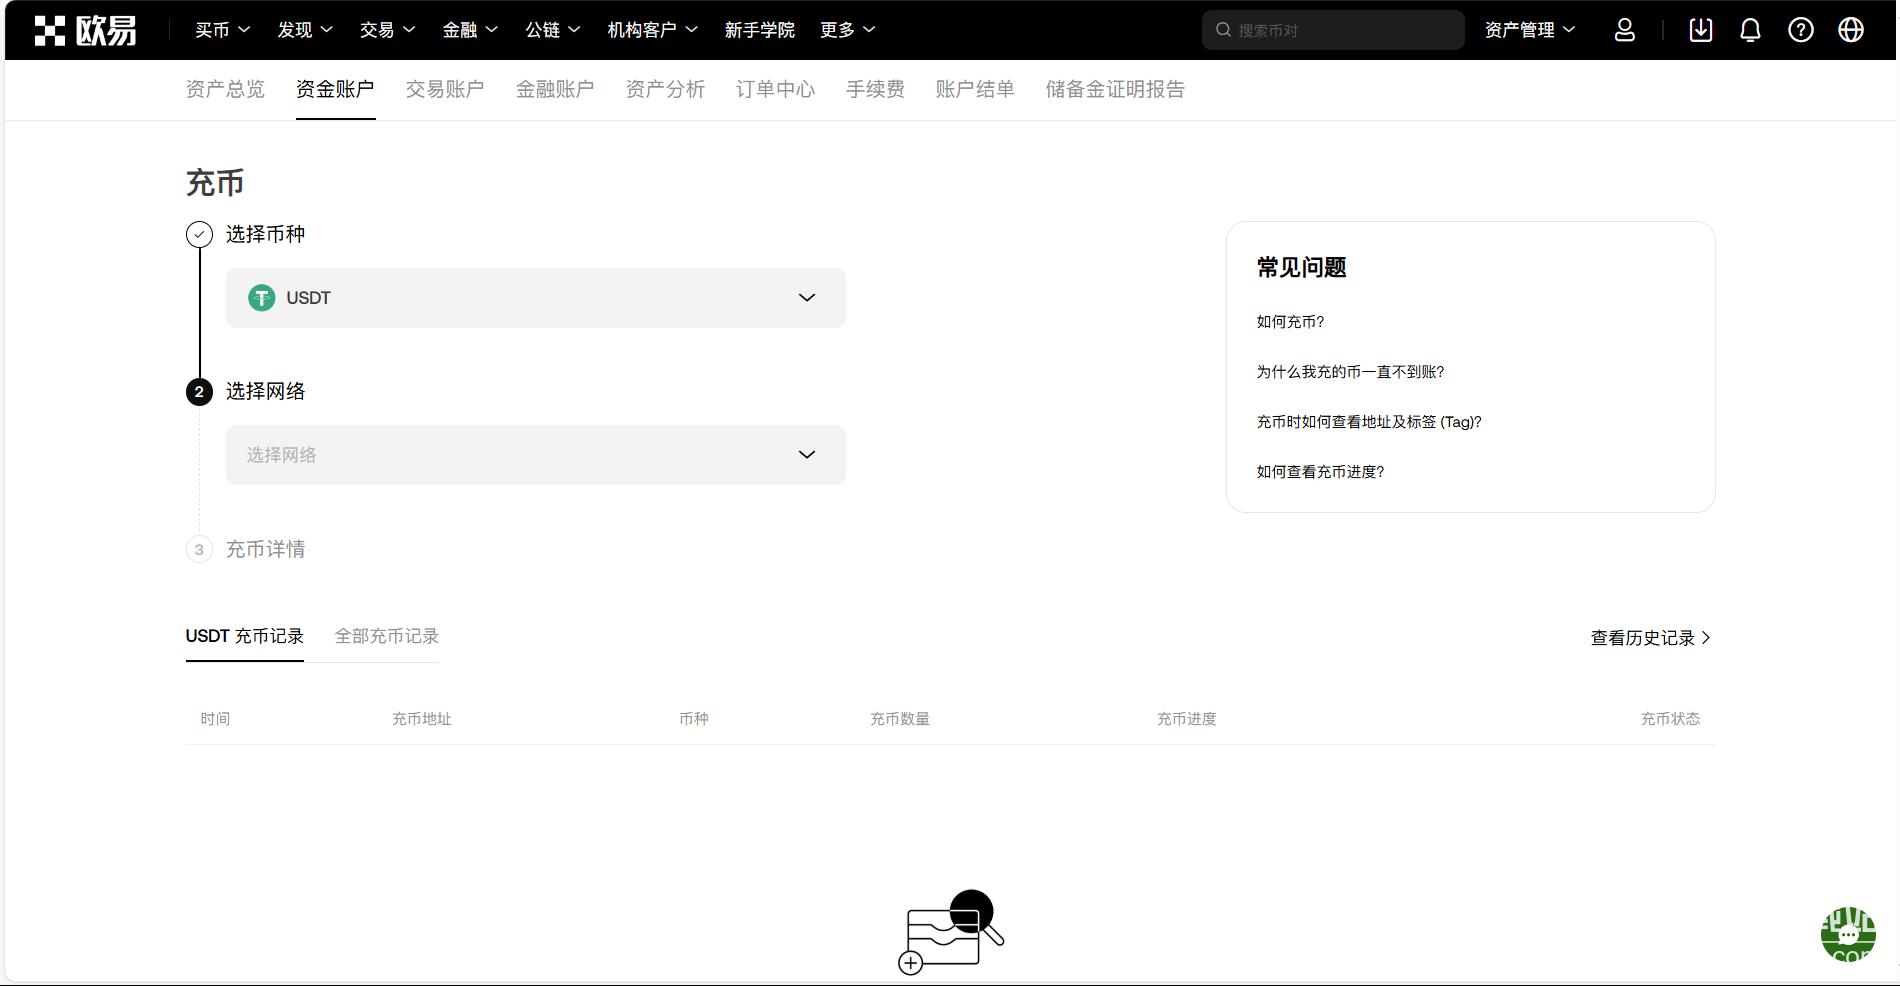This screenshot has height=986, width=1900.
Task: Select the 全部充币记录 tab
Action: (x=386, y=636)
